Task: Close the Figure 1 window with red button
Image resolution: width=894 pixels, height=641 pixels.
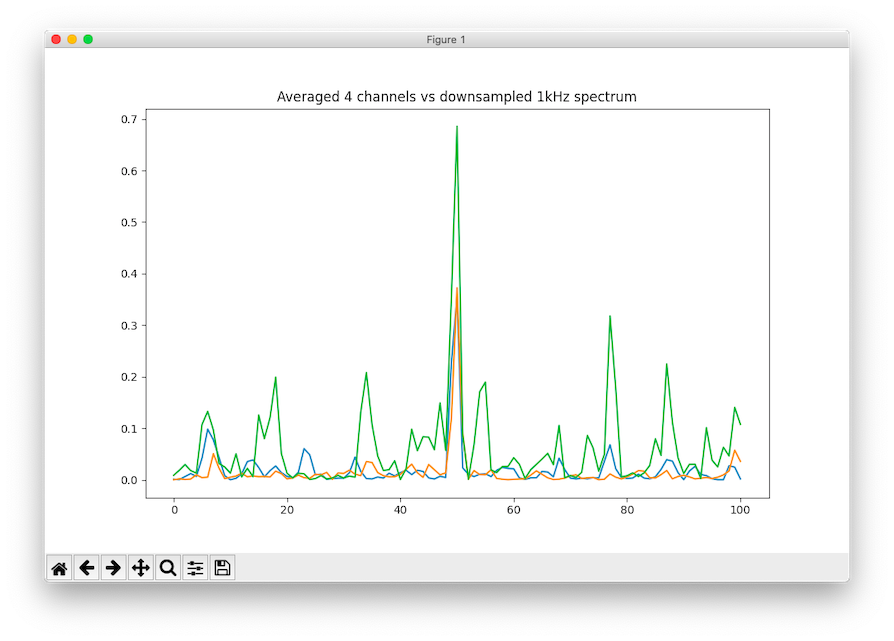Action: pos(56,39)
